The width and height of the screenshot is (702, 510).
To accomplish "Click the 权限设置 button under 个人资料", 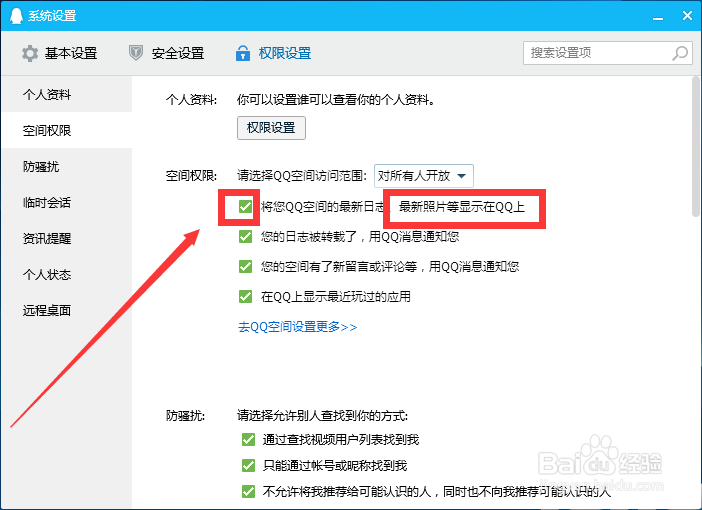I will [x=271, y=128].
